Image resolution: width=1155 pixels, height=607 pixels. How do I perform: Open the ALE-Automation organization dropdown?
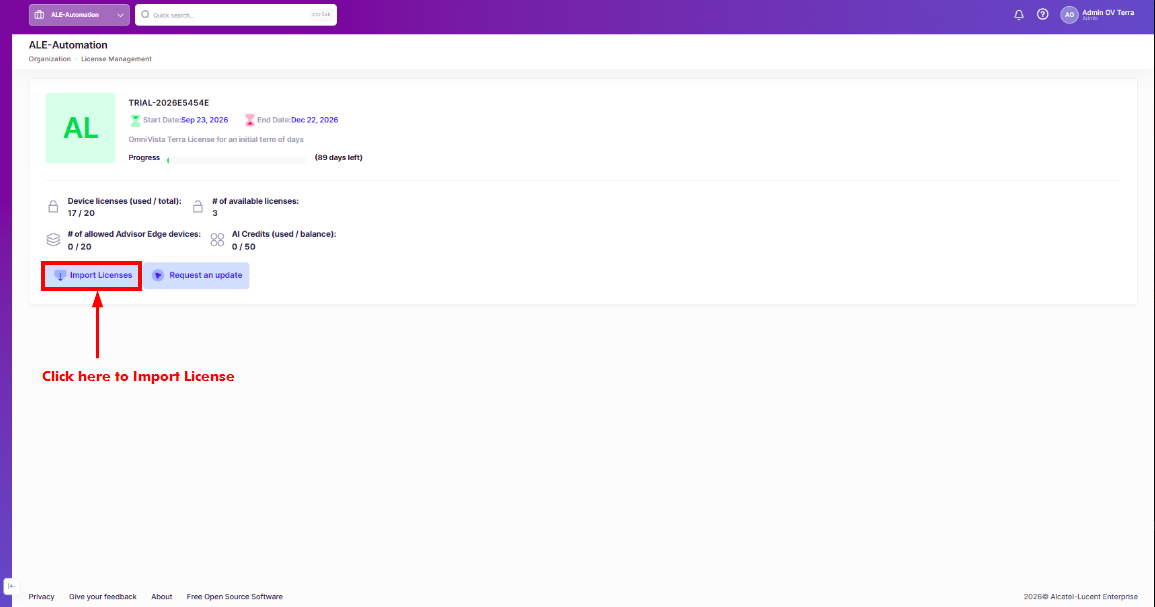point(79,15)
